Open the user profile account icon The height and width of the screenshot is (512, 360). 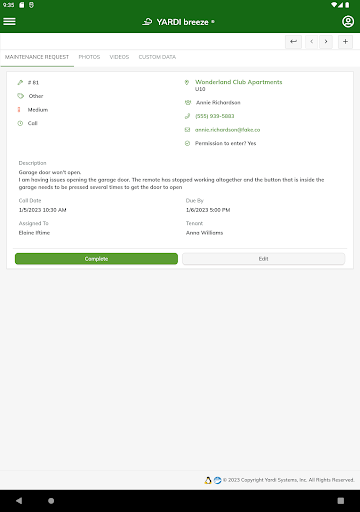click(348, 22)
